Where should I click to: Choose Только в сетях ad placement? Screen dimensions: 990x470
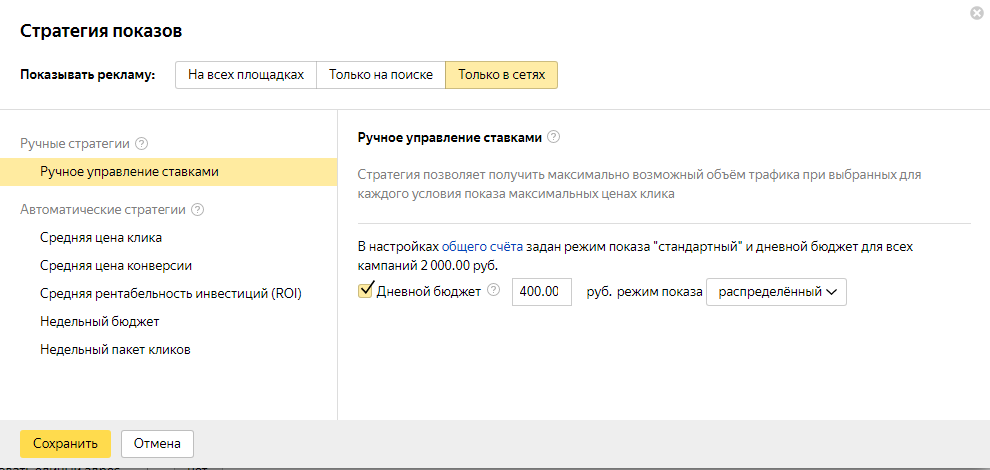pyautogui.click(x=501, y=76)
